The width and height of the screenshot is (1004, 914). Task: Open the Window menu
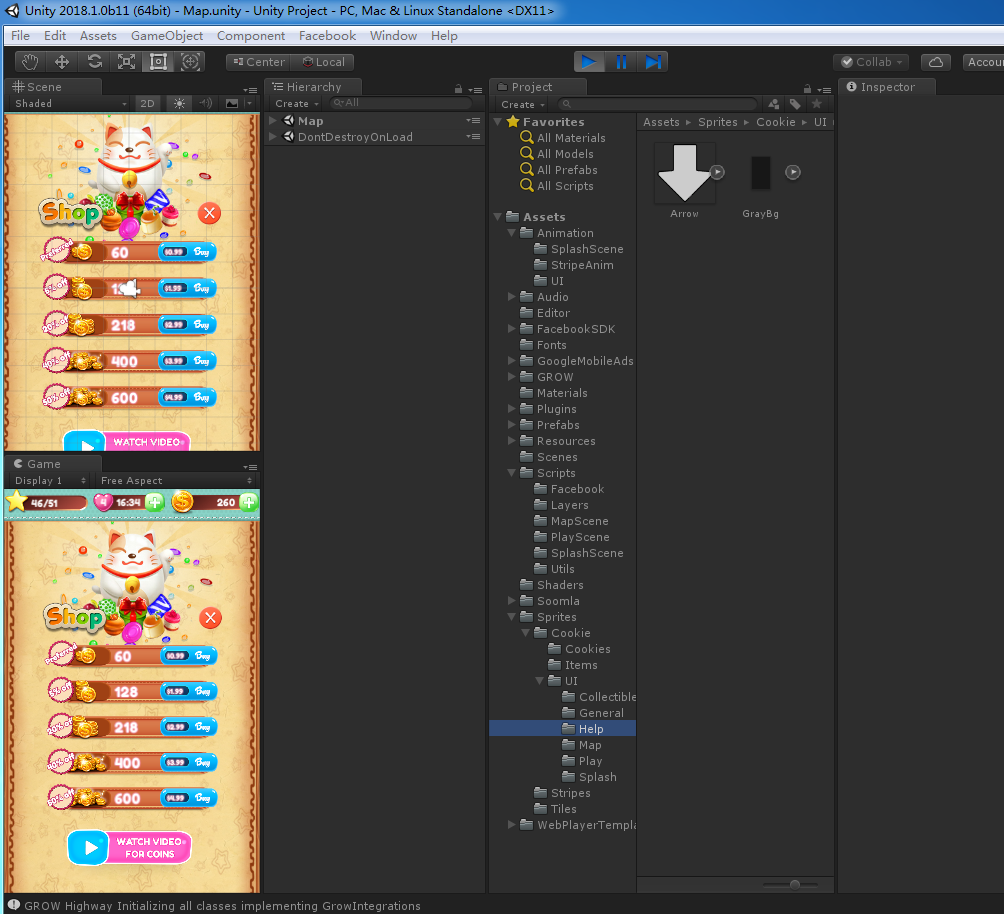click(x=393, y=36)
